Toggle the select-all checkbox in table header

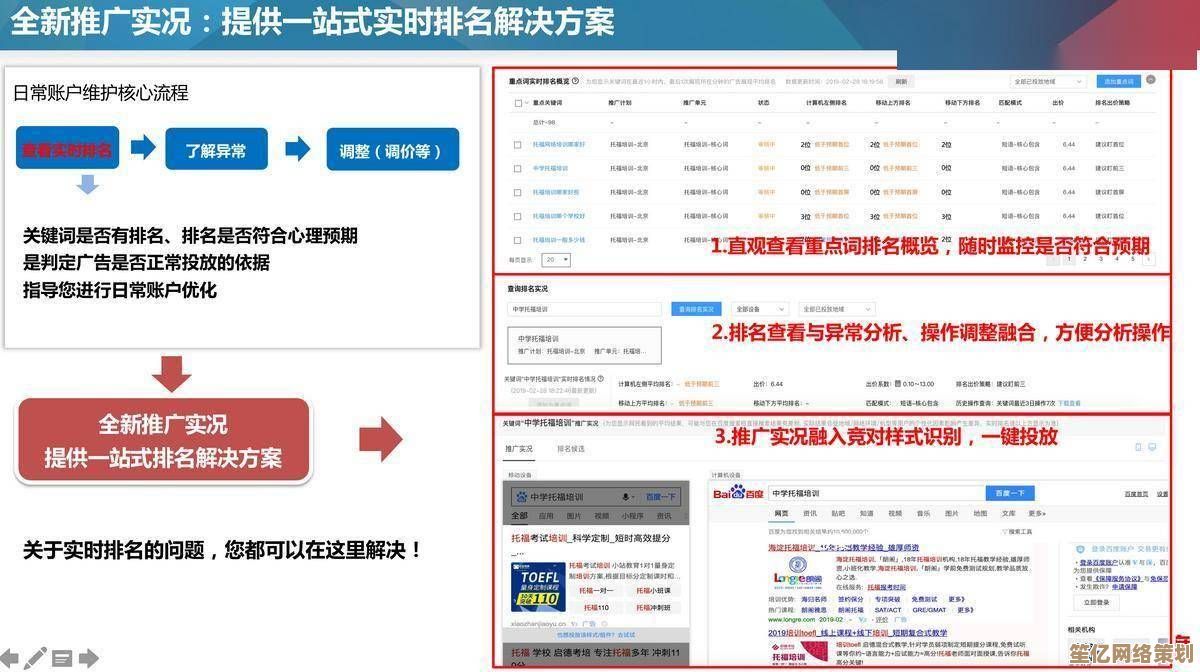coord(518,103)
